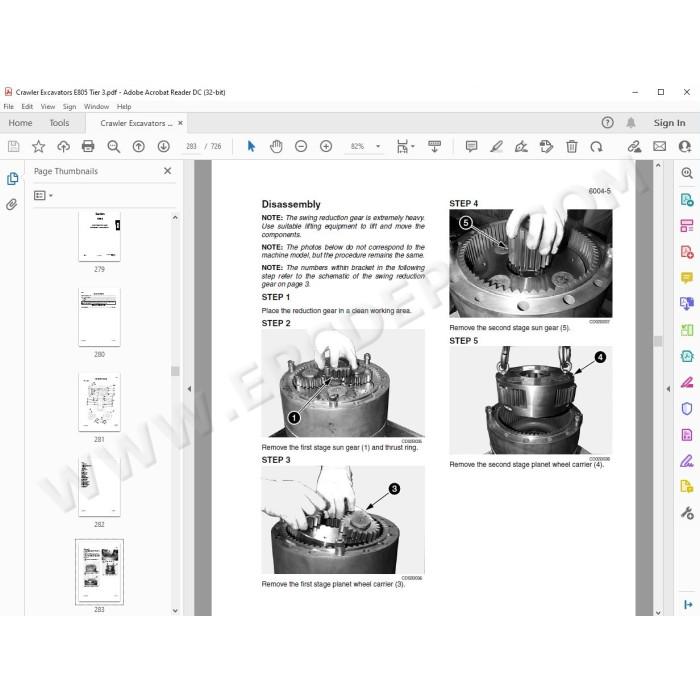Share link to file icon
Viewport: 700px width, 700px height.
point(634,146)
